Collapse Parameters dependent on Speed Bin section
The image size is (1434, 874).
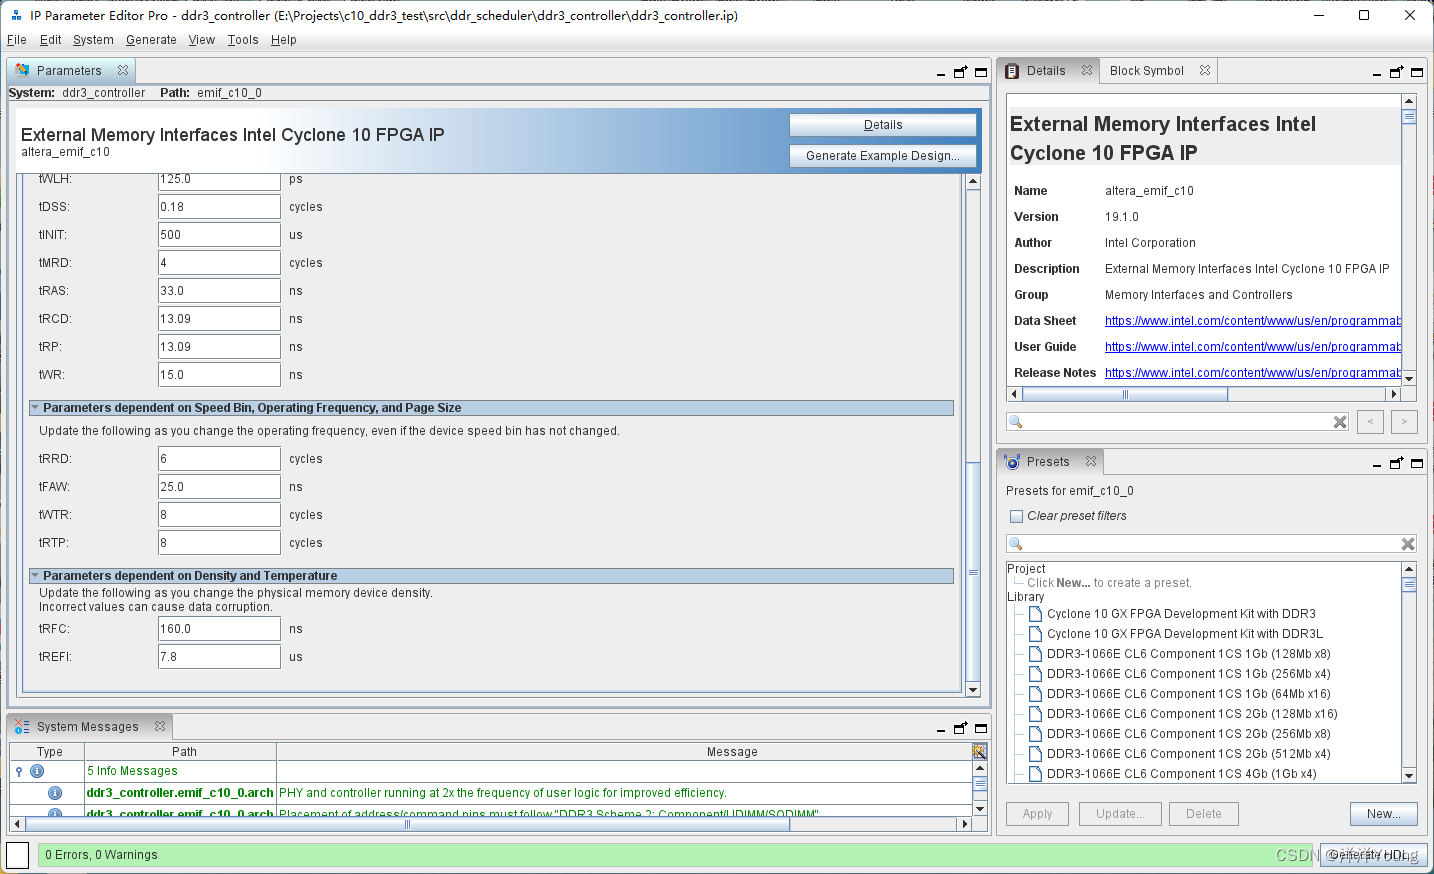(x=35, y=408)
